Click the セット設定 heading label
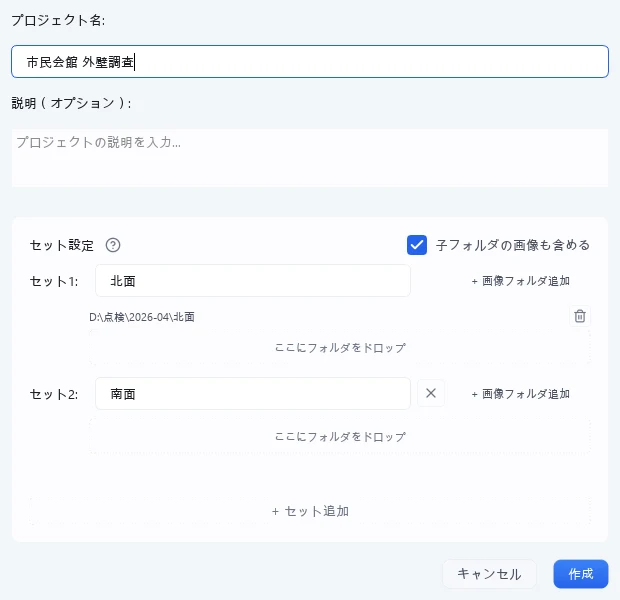Viewport: 620px width, 600px height. [62, 245]
